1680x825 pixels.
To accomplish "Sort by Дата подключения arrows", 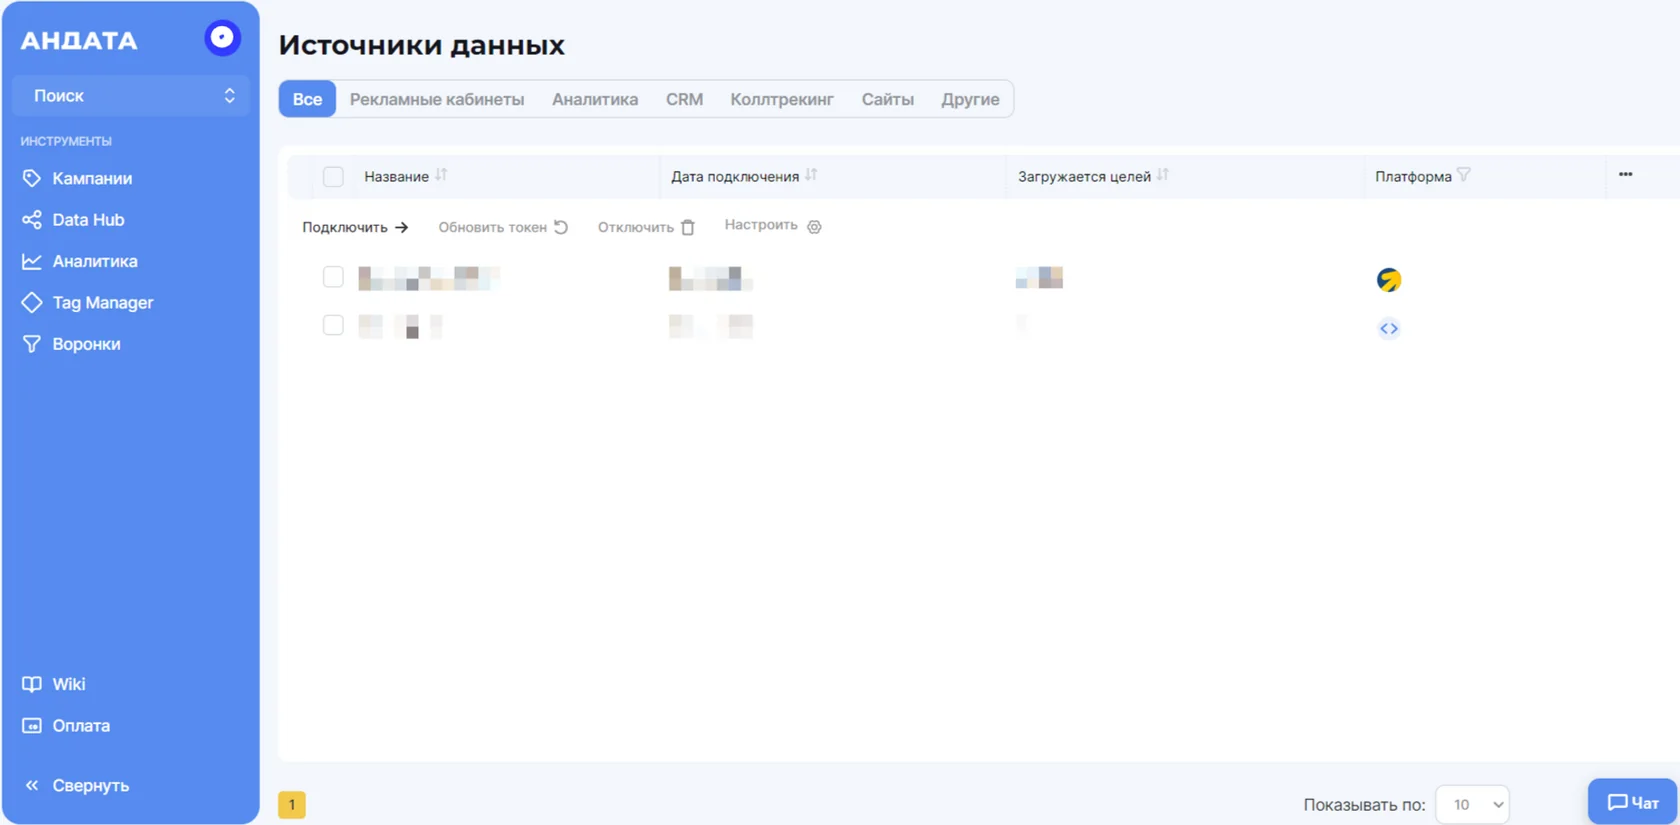I will tap(811, 175).
